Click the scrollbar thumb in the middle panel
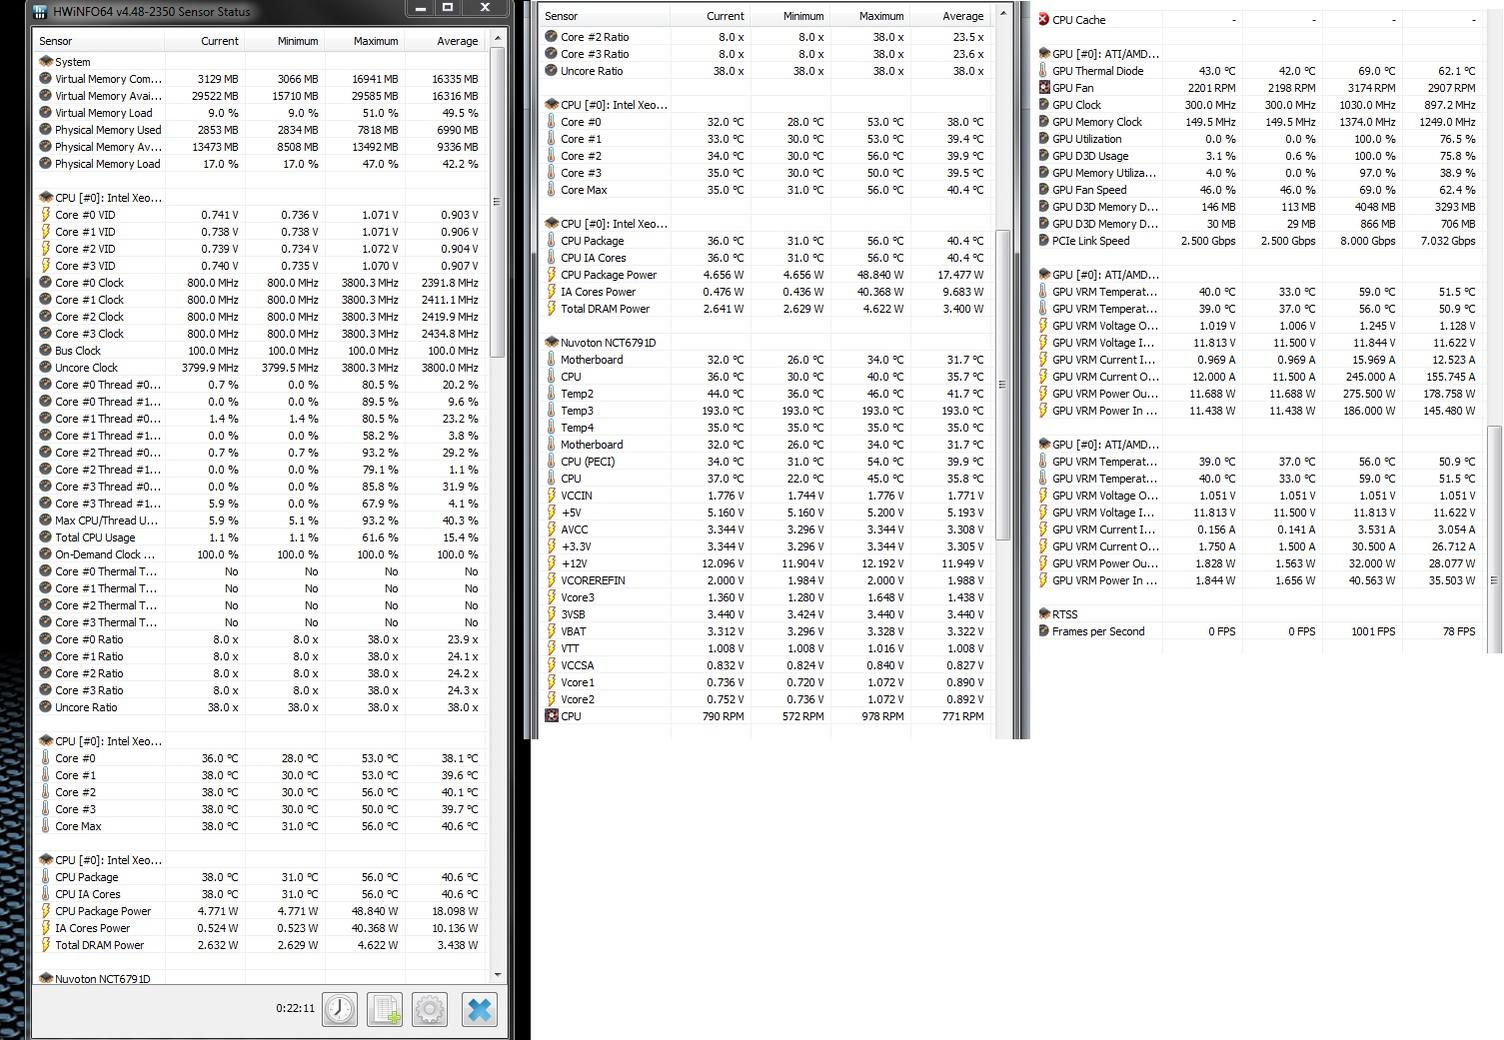1504x1040 pixels. [1003, 385]
